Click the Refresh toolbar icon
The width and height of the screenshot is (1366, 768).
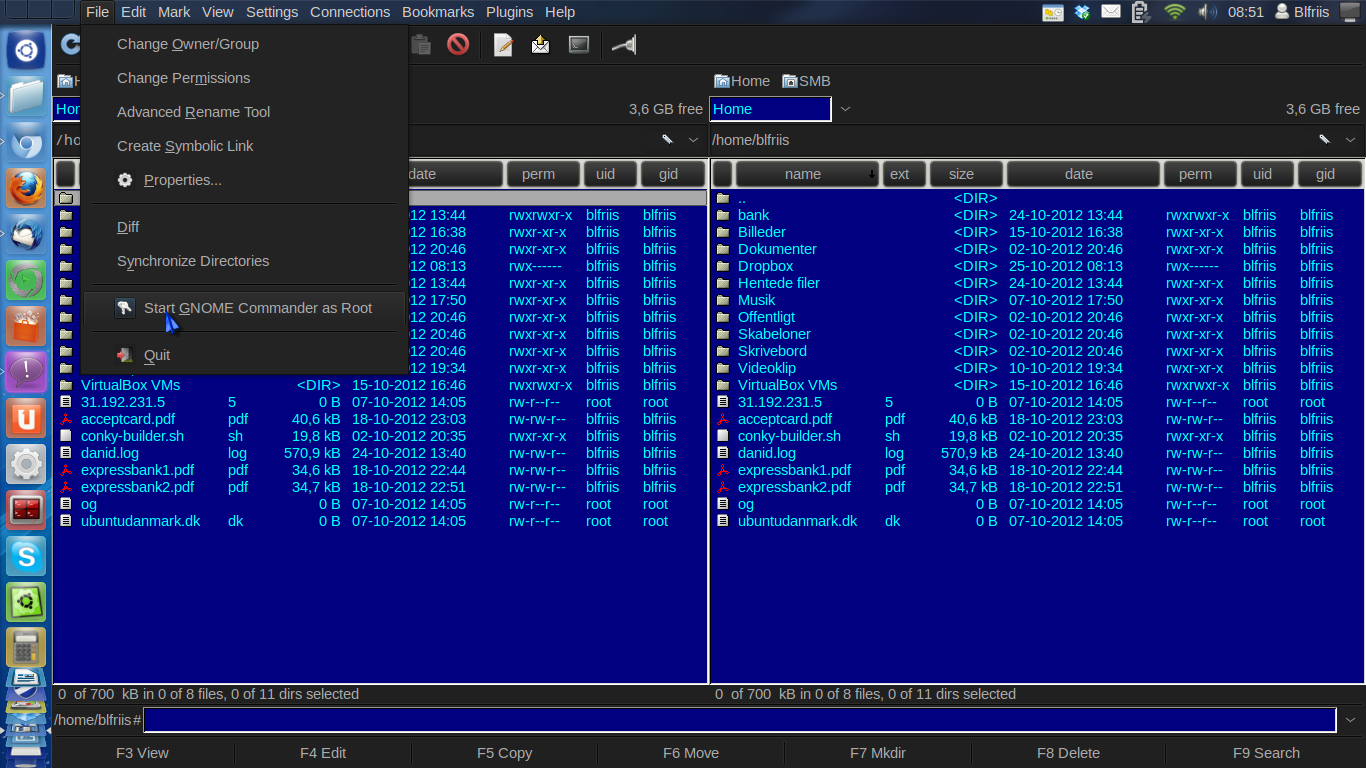[x=70, y=44]
